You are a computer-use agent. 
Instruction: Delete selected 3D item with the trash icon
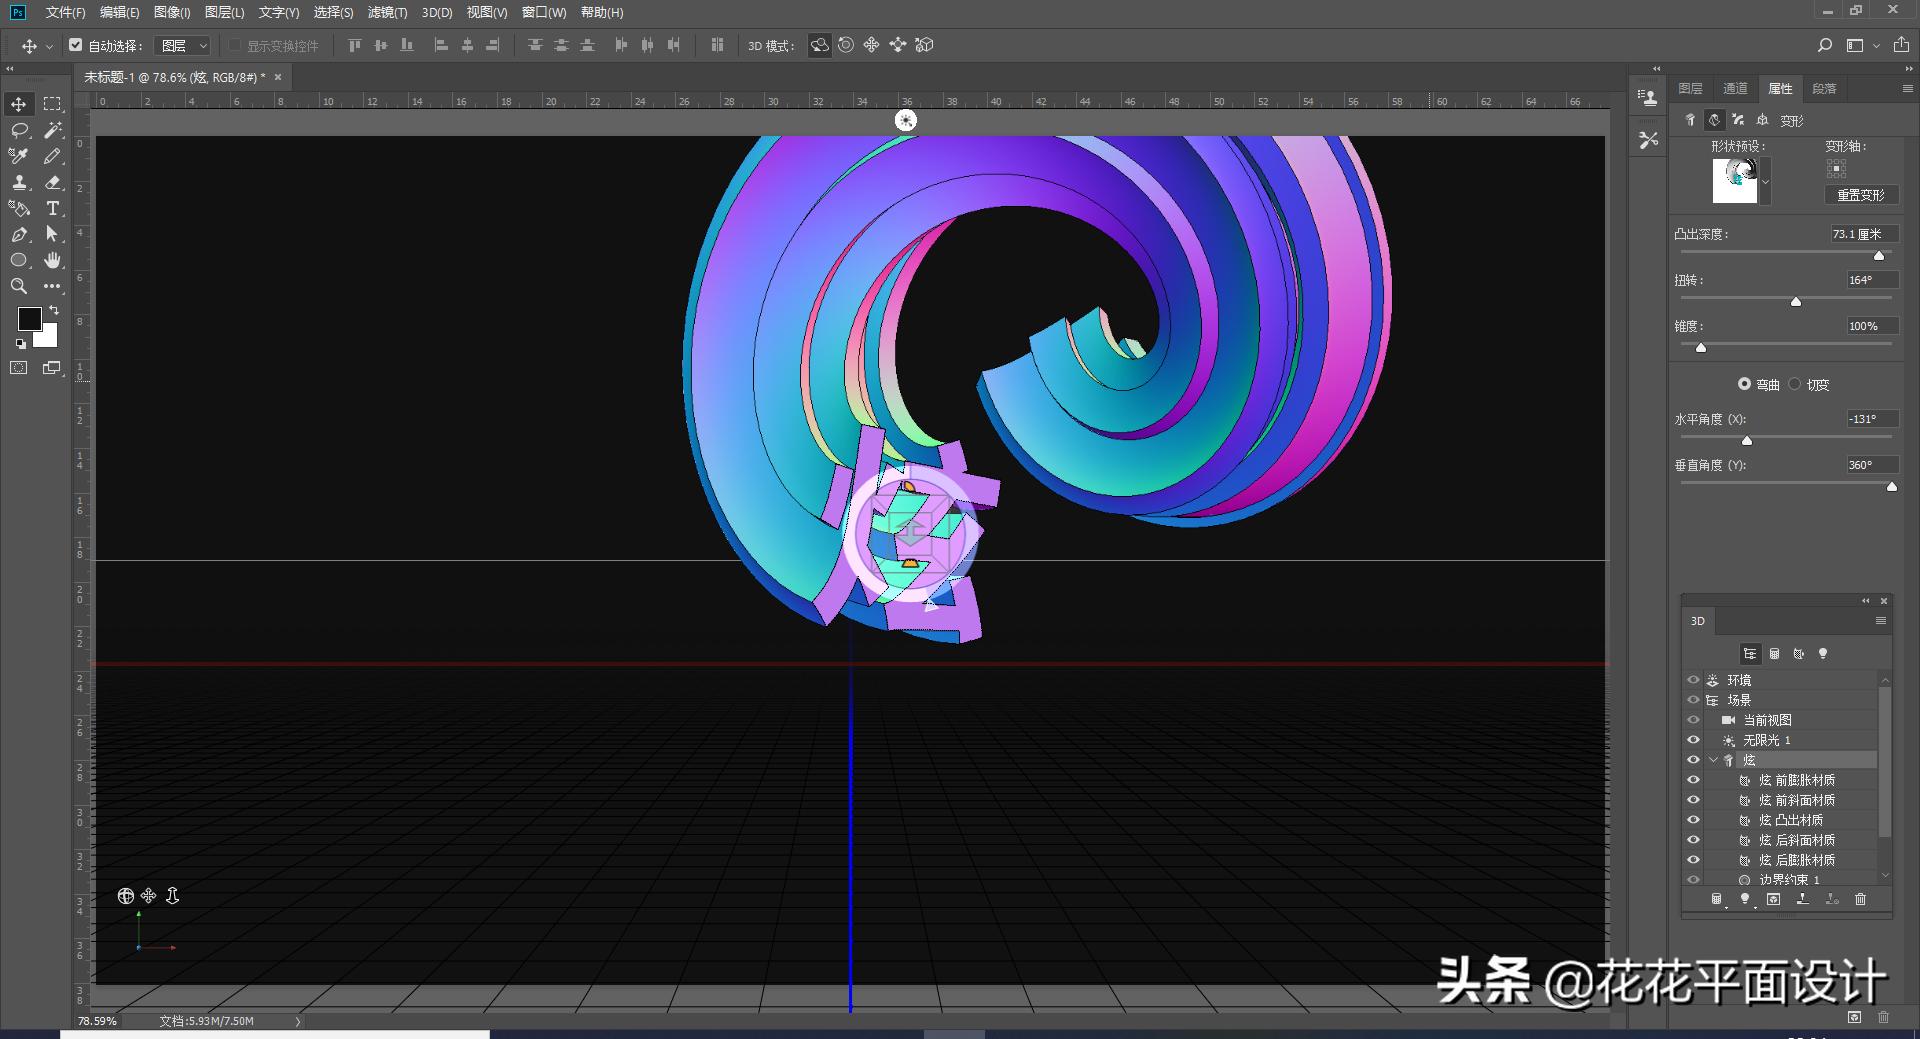[1860, 899]
